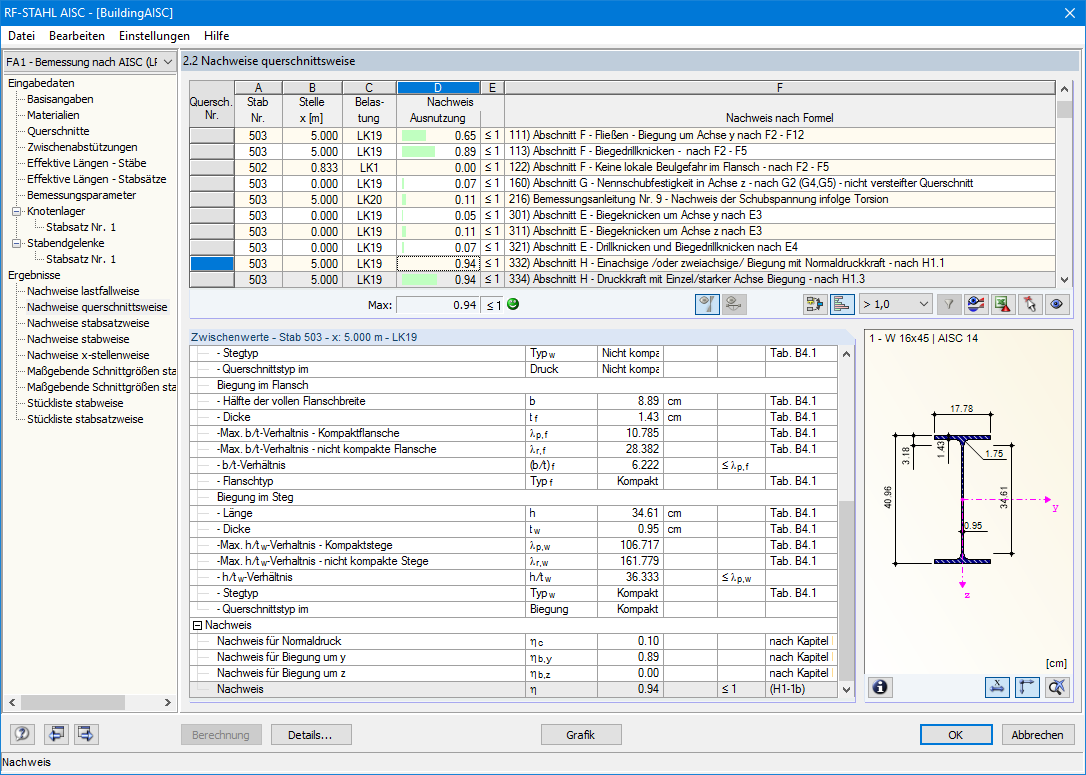Open Bemessungsparameter in the navigator
1086x775 pixels.
[x=82, y=195]
